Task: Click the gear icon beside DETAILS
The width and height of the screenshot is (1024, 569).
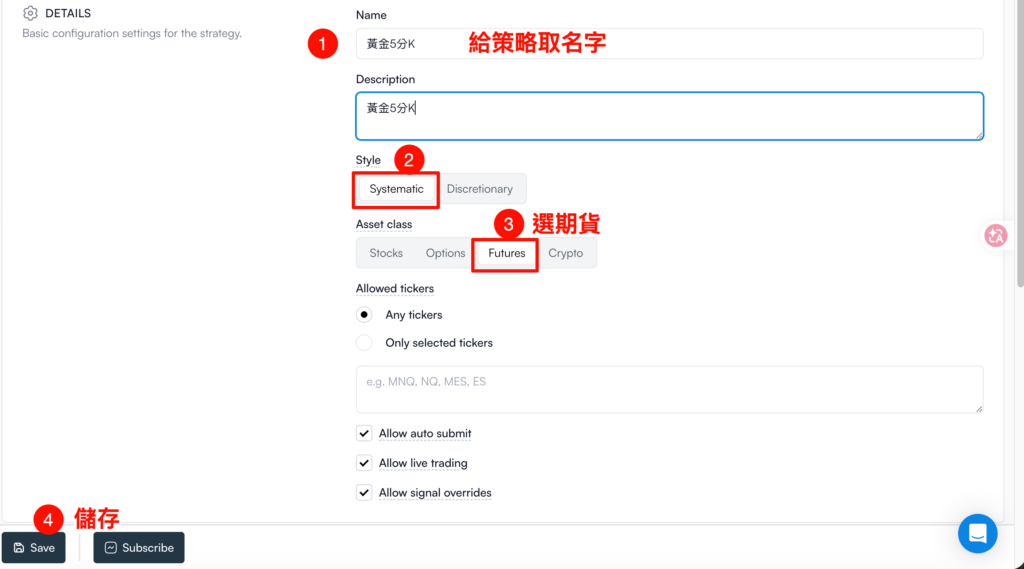Action: click(30, 14)
